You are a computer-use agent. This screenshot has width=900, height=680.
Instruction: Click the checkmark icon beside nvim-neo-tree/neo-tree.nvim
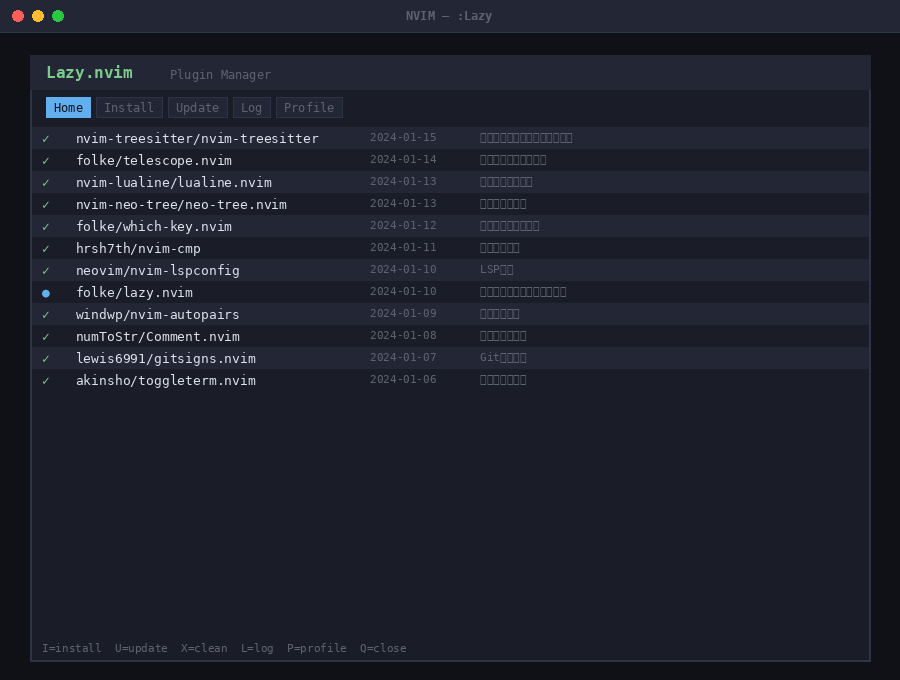(x=46, y=204)
